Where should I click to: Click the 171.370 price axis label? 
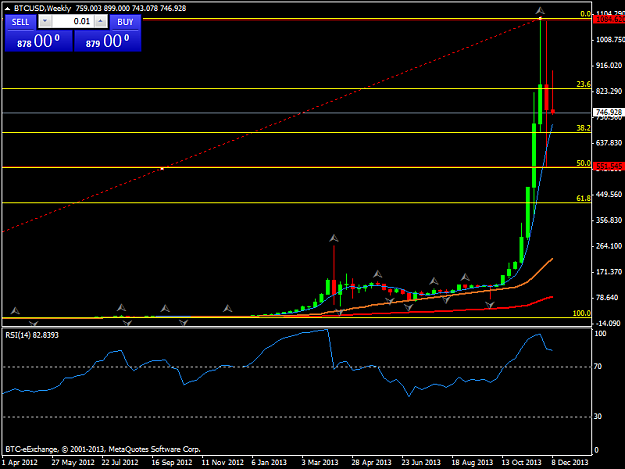tap(609, 272)
